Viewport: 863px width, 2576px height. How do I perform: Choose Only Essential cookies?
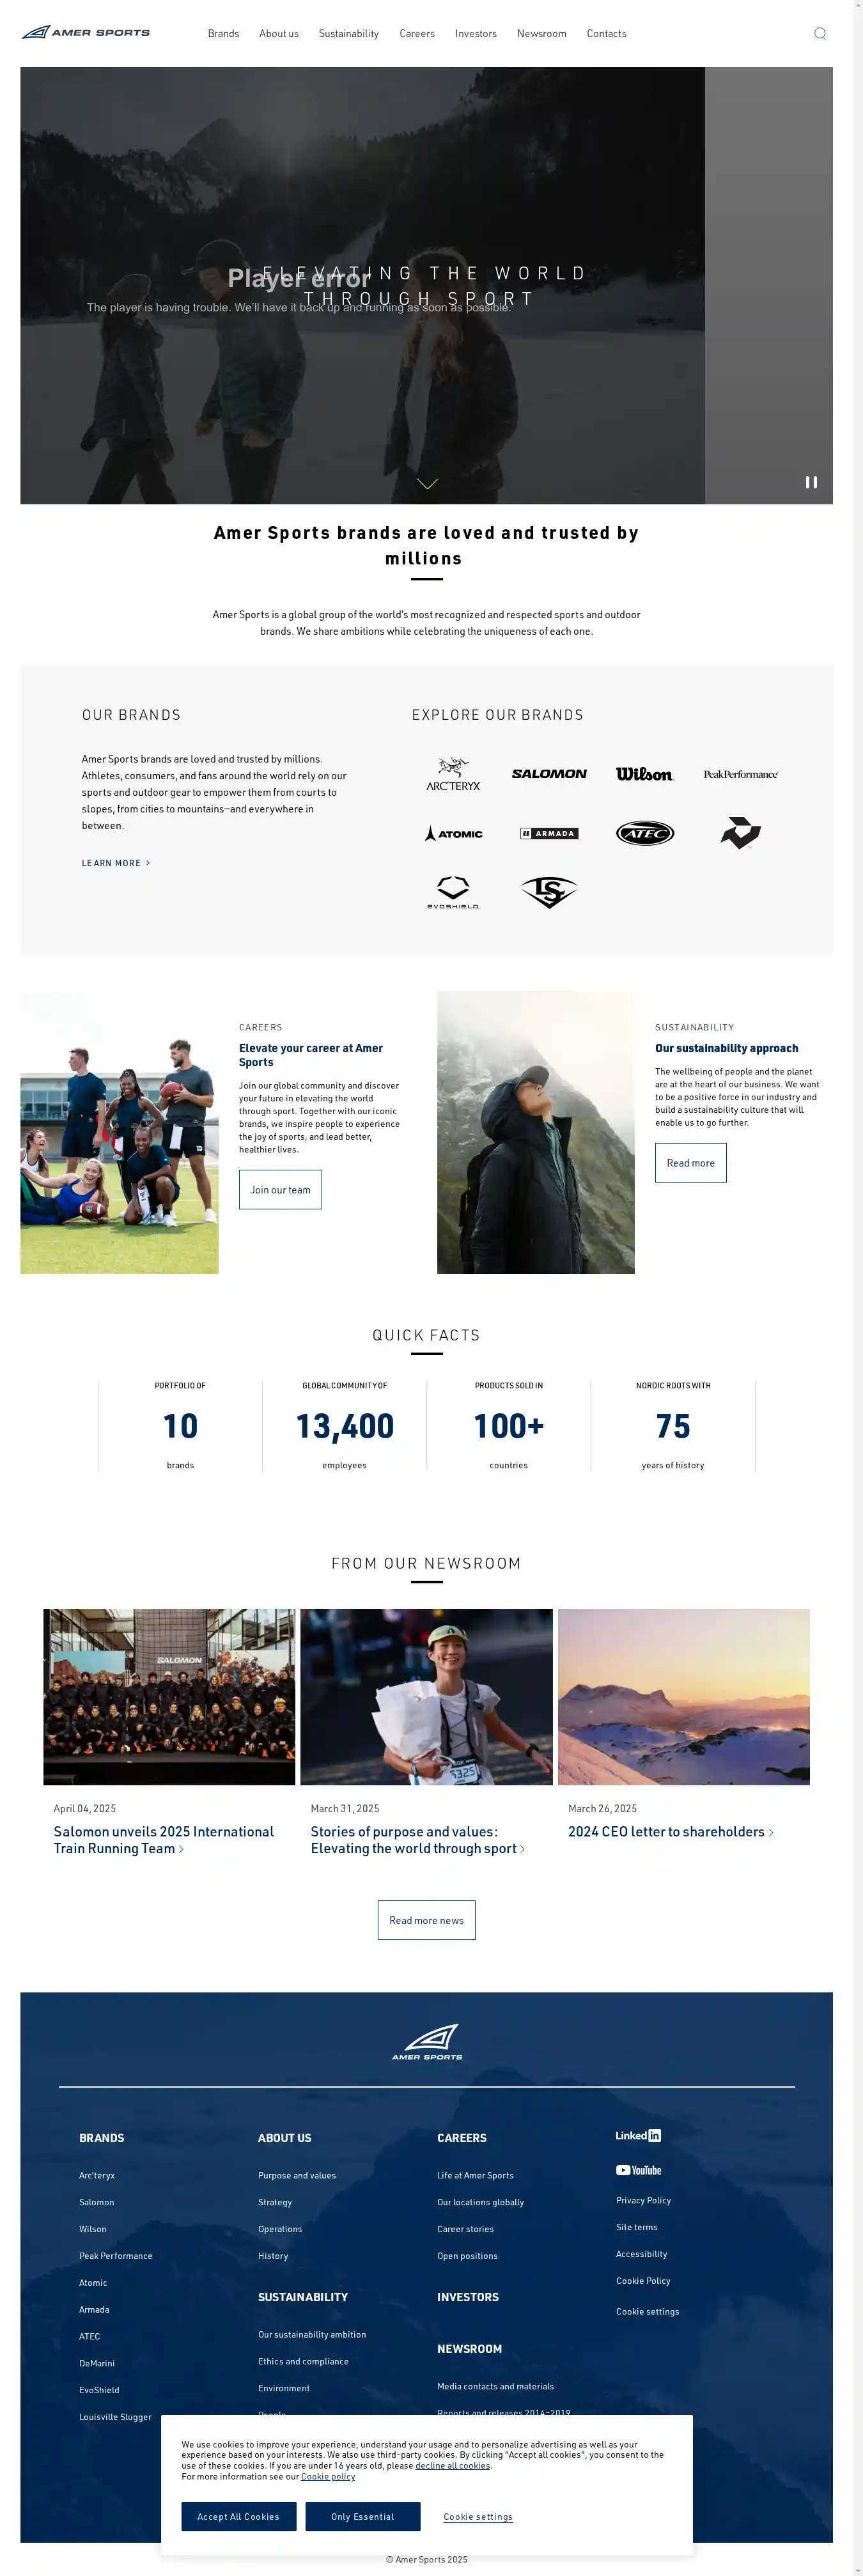coord(362,2516)
